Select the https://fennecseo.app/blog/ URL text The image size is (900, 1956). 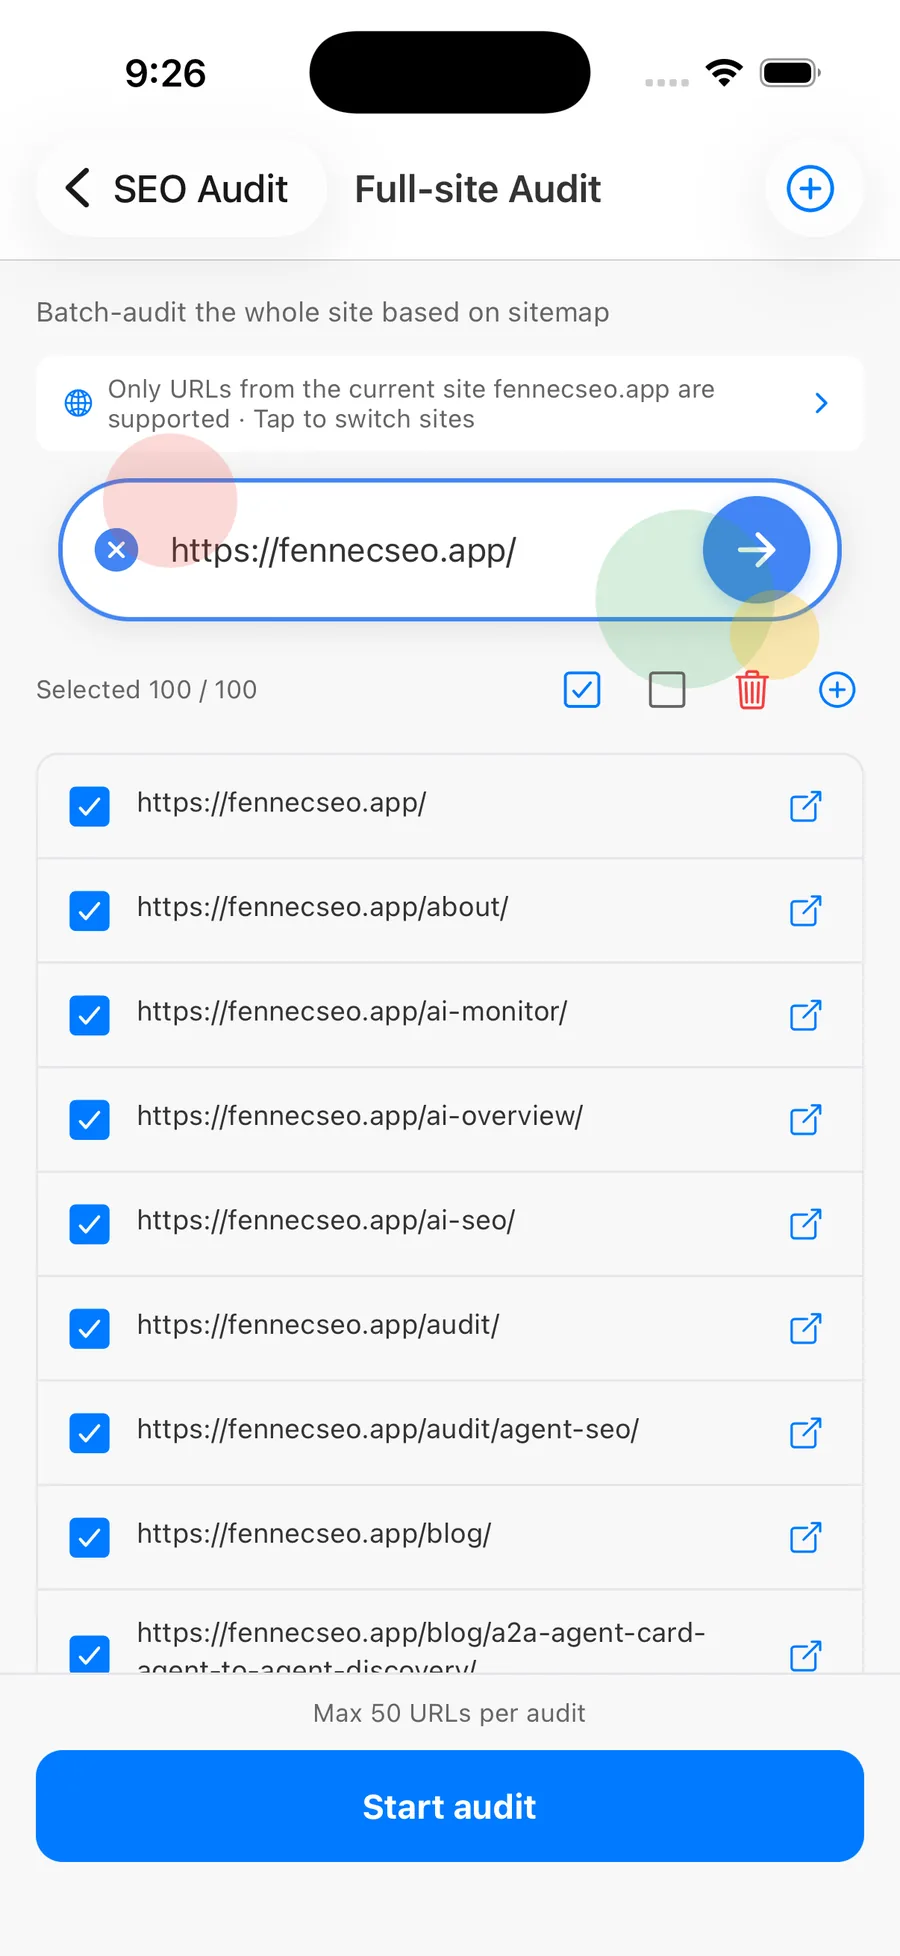(314, 1534)
